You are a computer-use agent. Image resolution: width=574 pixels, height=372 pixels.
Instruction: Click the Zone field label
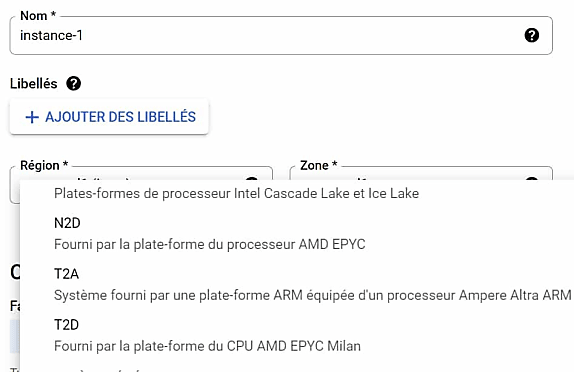(x=318, y=165)
